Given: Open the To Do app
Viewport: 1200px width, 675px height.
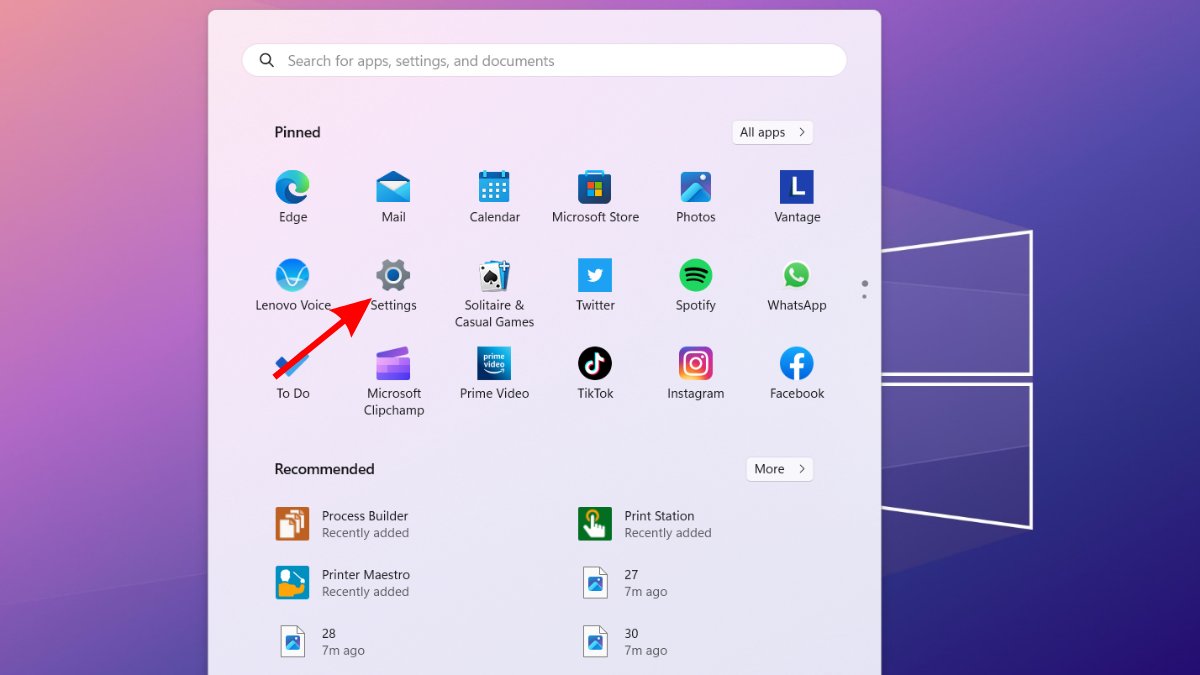Looking at the screenshot, I should [x=293, y=373].
